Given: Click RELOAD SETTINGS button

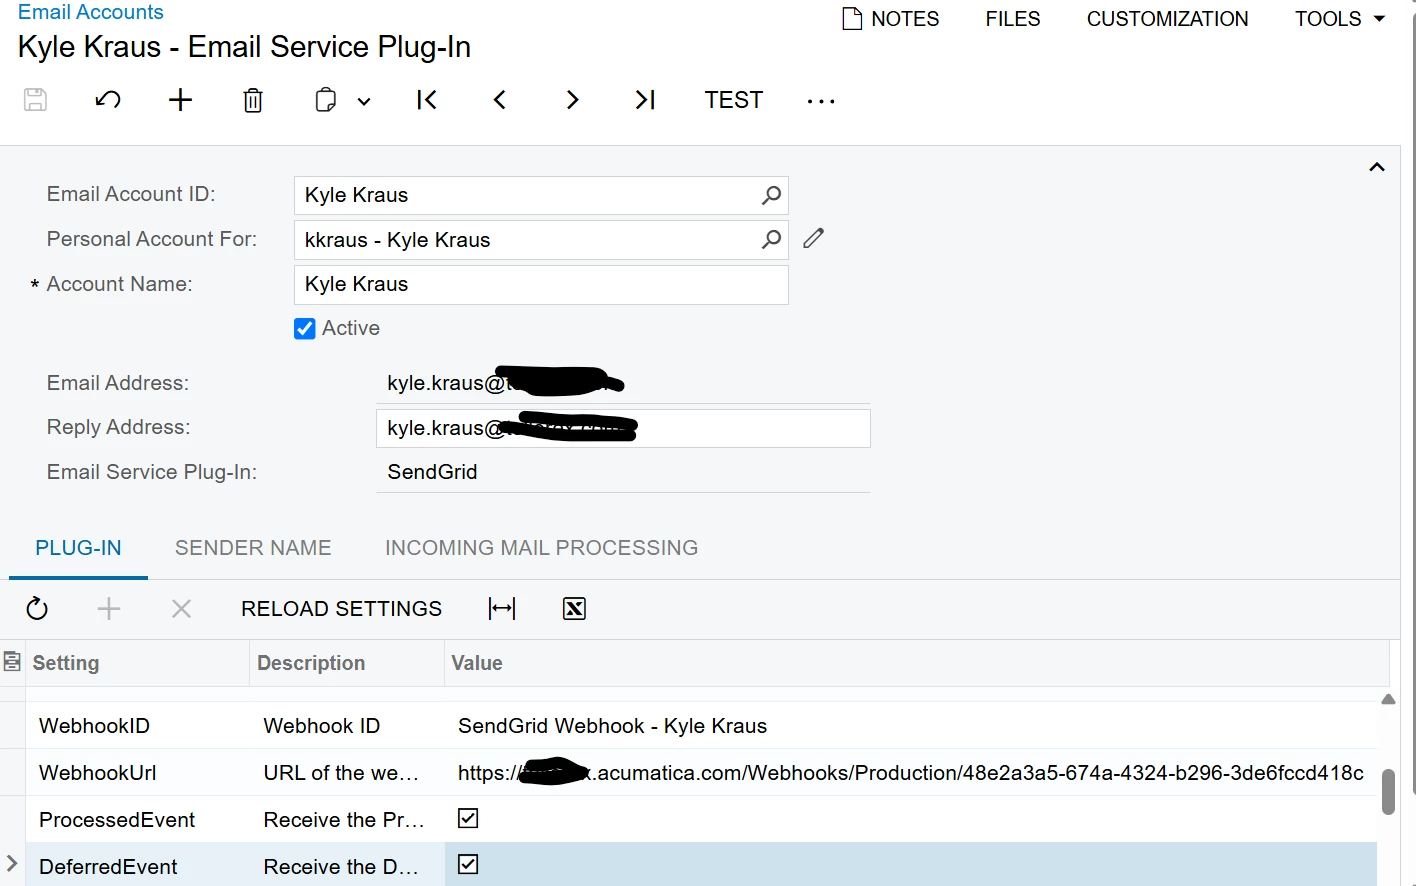Looking at the screenshot, I should [x=341, y=609].
